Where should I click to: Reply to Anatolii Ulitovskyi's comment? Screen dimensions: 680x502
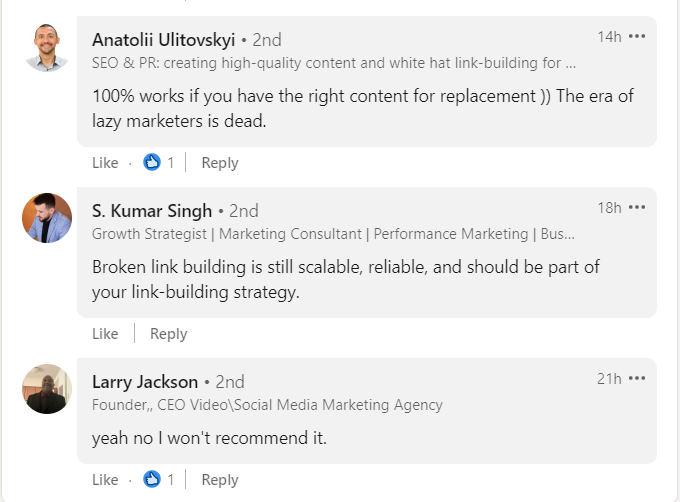coord(220,163)
